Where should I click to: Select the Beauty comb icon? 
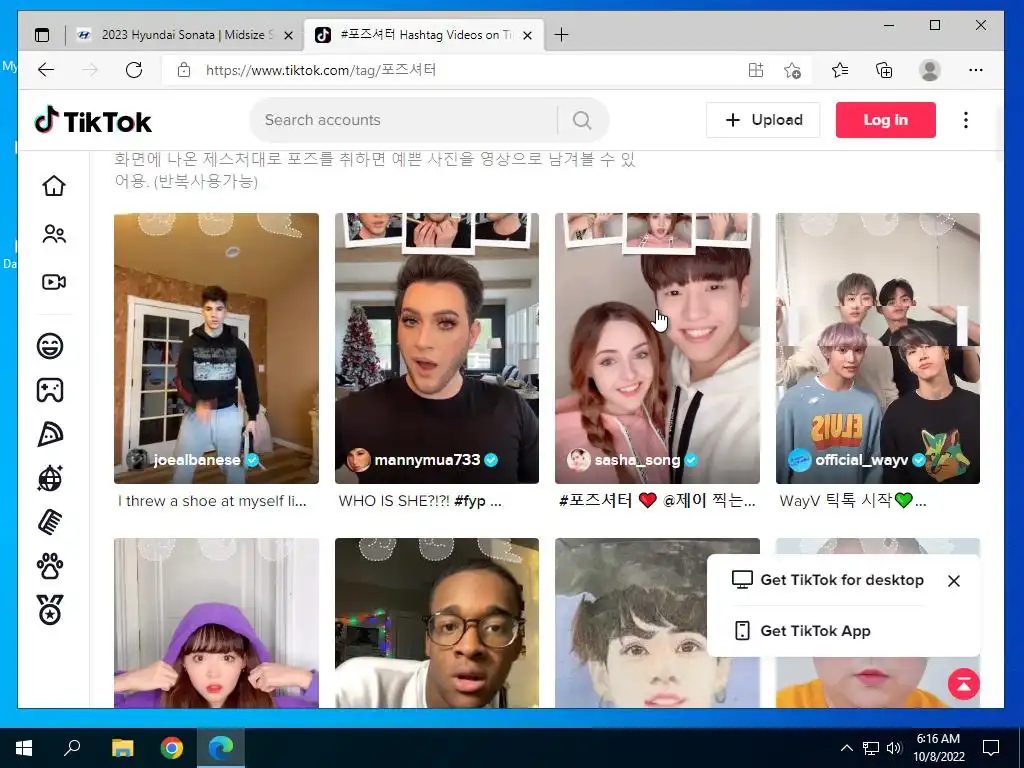pos(50,522)
